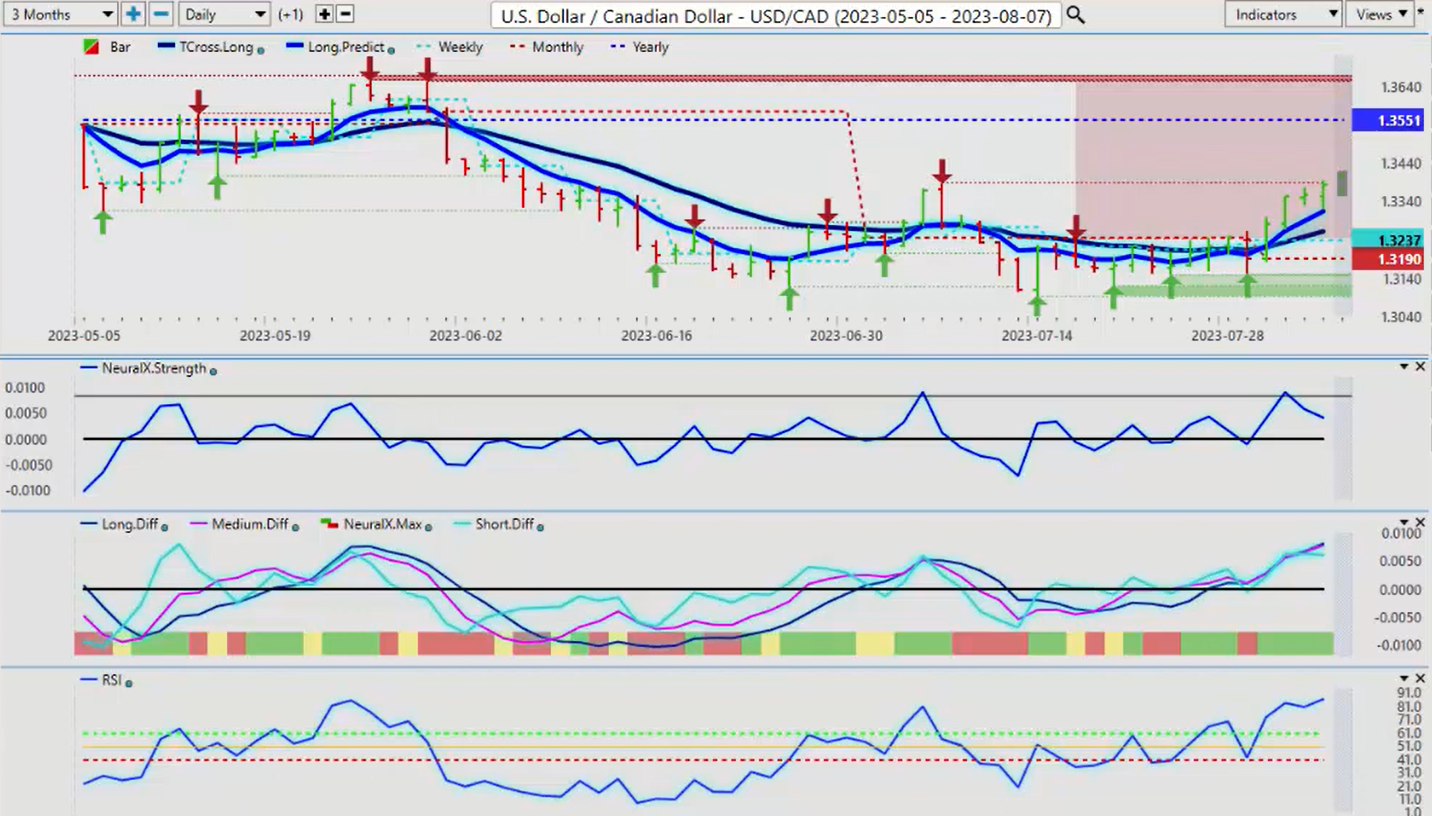Click the Bar legend color icon
The image size is (1432, 816).
tap(91, 47)
